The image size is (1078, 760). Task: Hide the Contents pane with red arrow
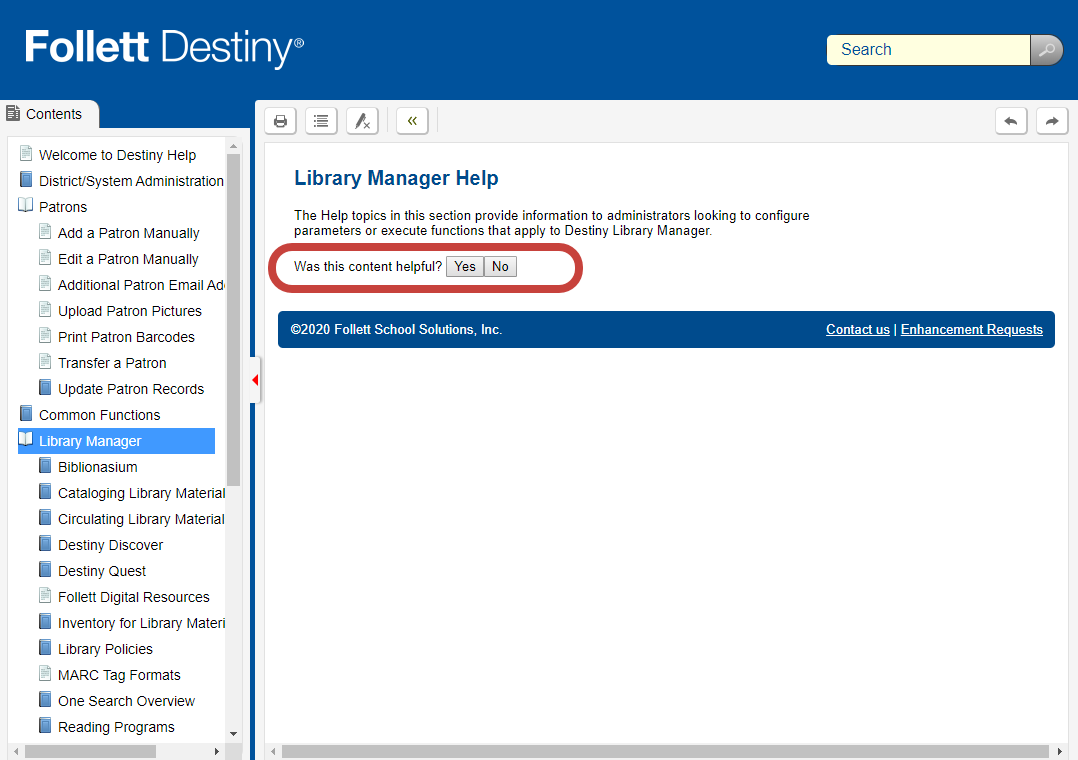pos(255,380)
